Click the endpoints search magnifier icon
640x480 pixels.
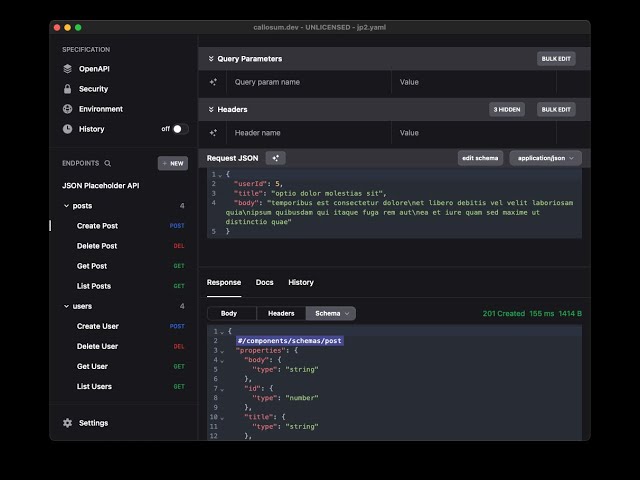[108, 163]
